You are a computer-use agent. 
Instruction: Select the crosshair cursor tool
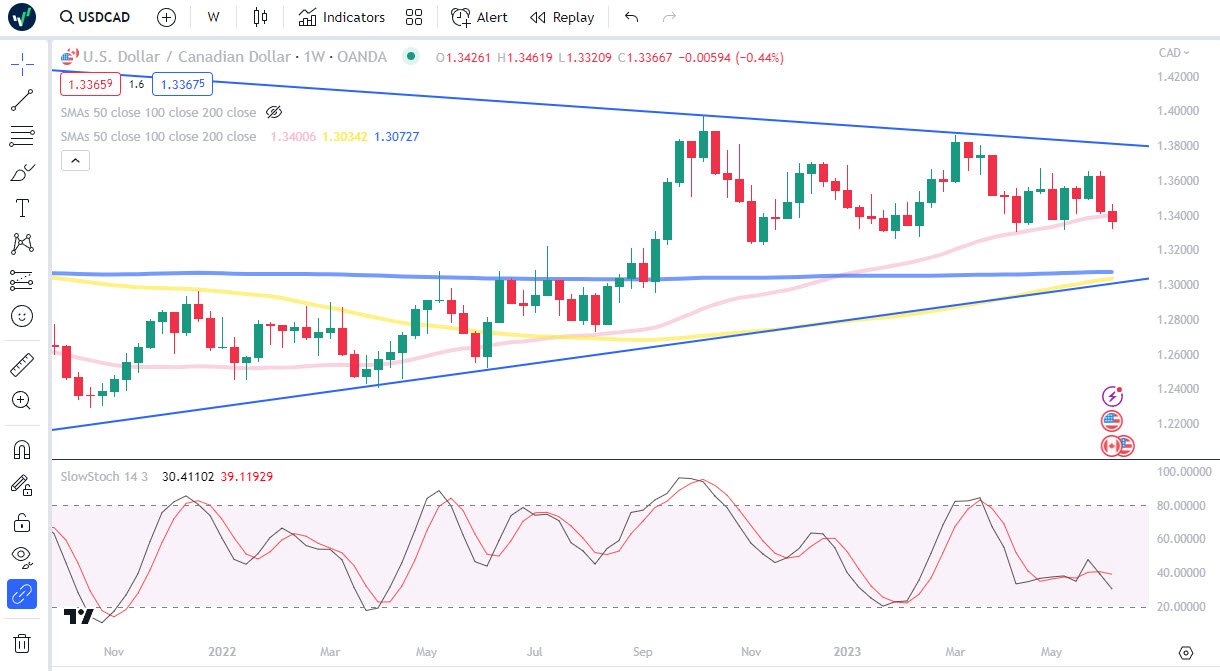coord(22,65)
